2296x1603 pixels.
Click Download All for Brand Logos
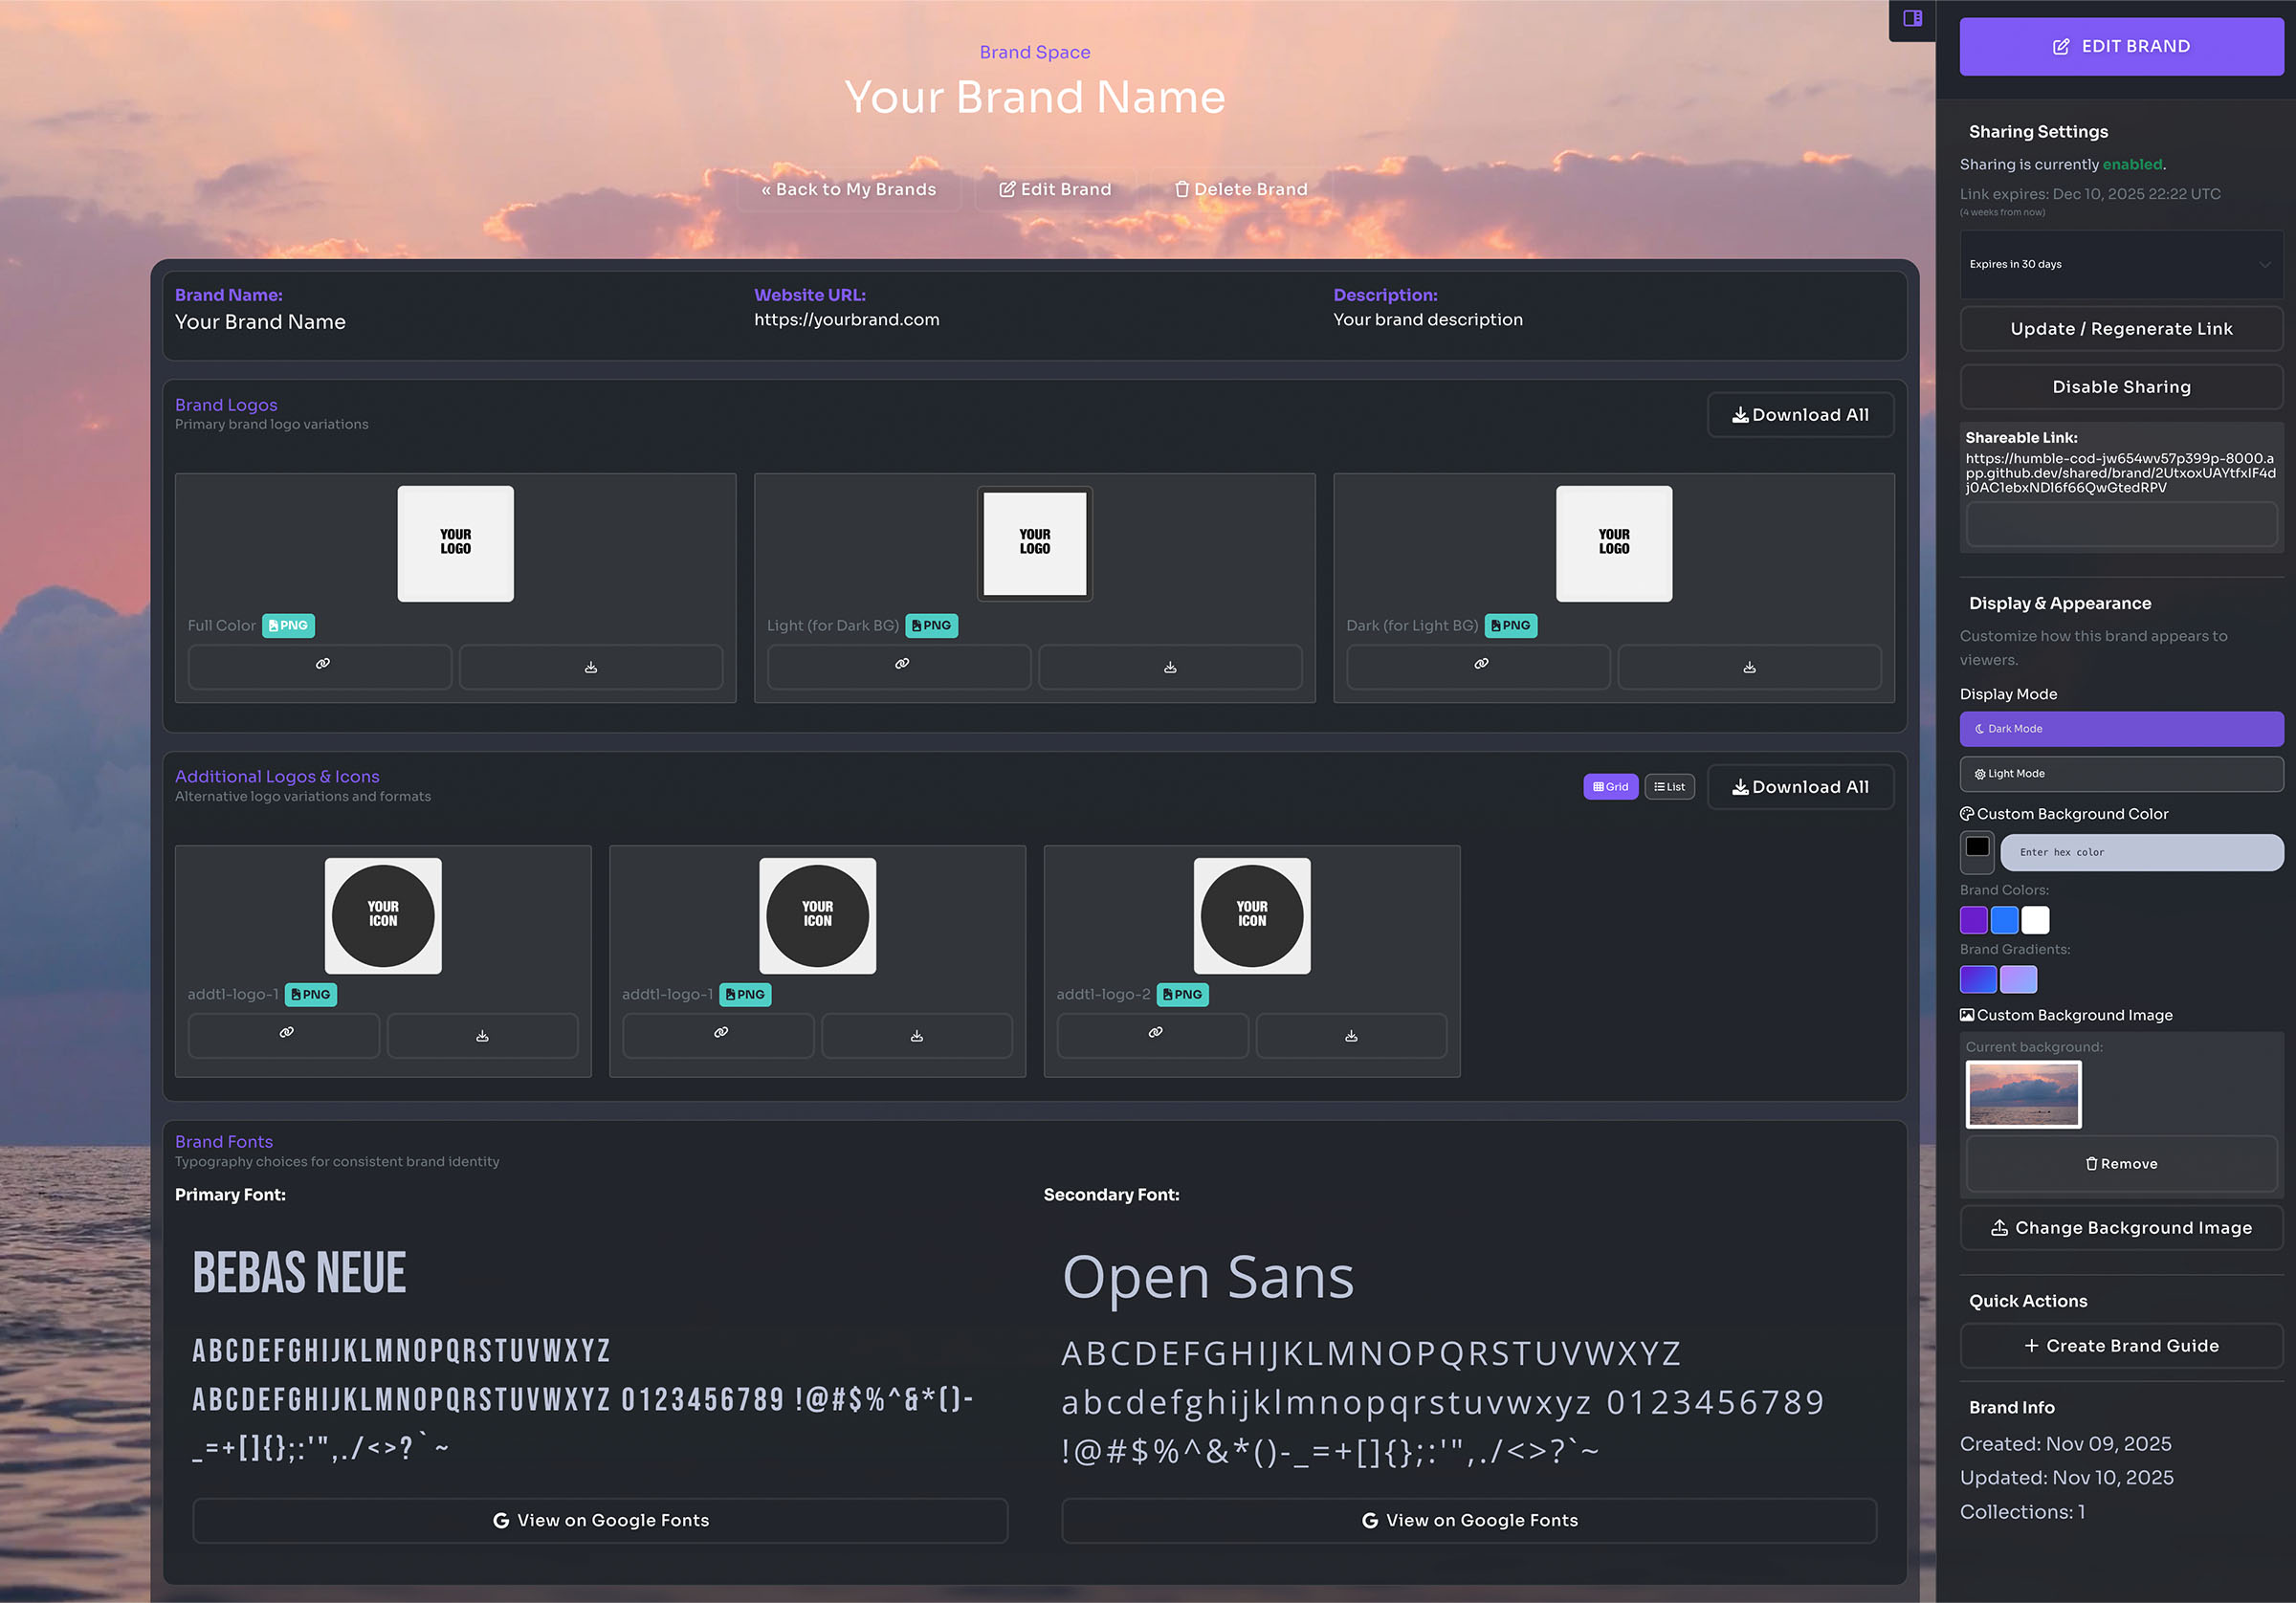click(1799, 414)
